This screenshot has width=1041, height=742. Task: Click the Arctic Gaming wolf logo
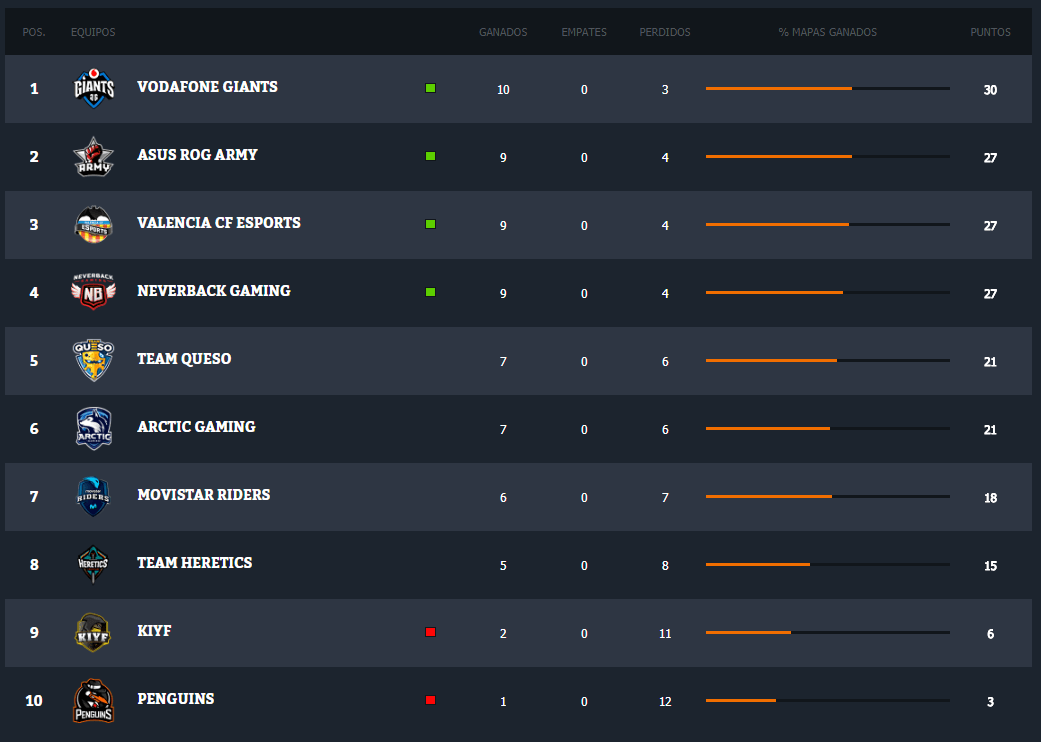(x=94, y=428)
